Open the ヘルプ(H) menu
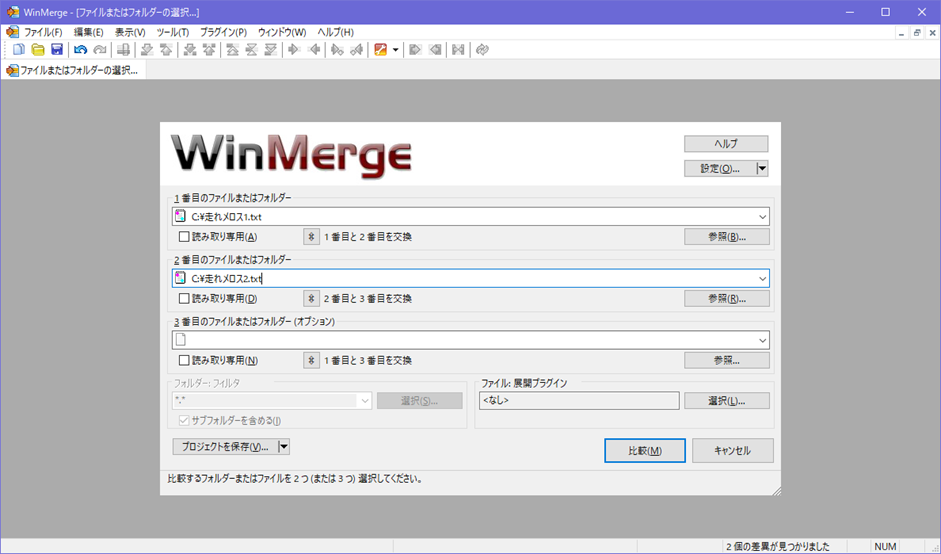Viewport: 941px width, 554px height. point(335,32)
